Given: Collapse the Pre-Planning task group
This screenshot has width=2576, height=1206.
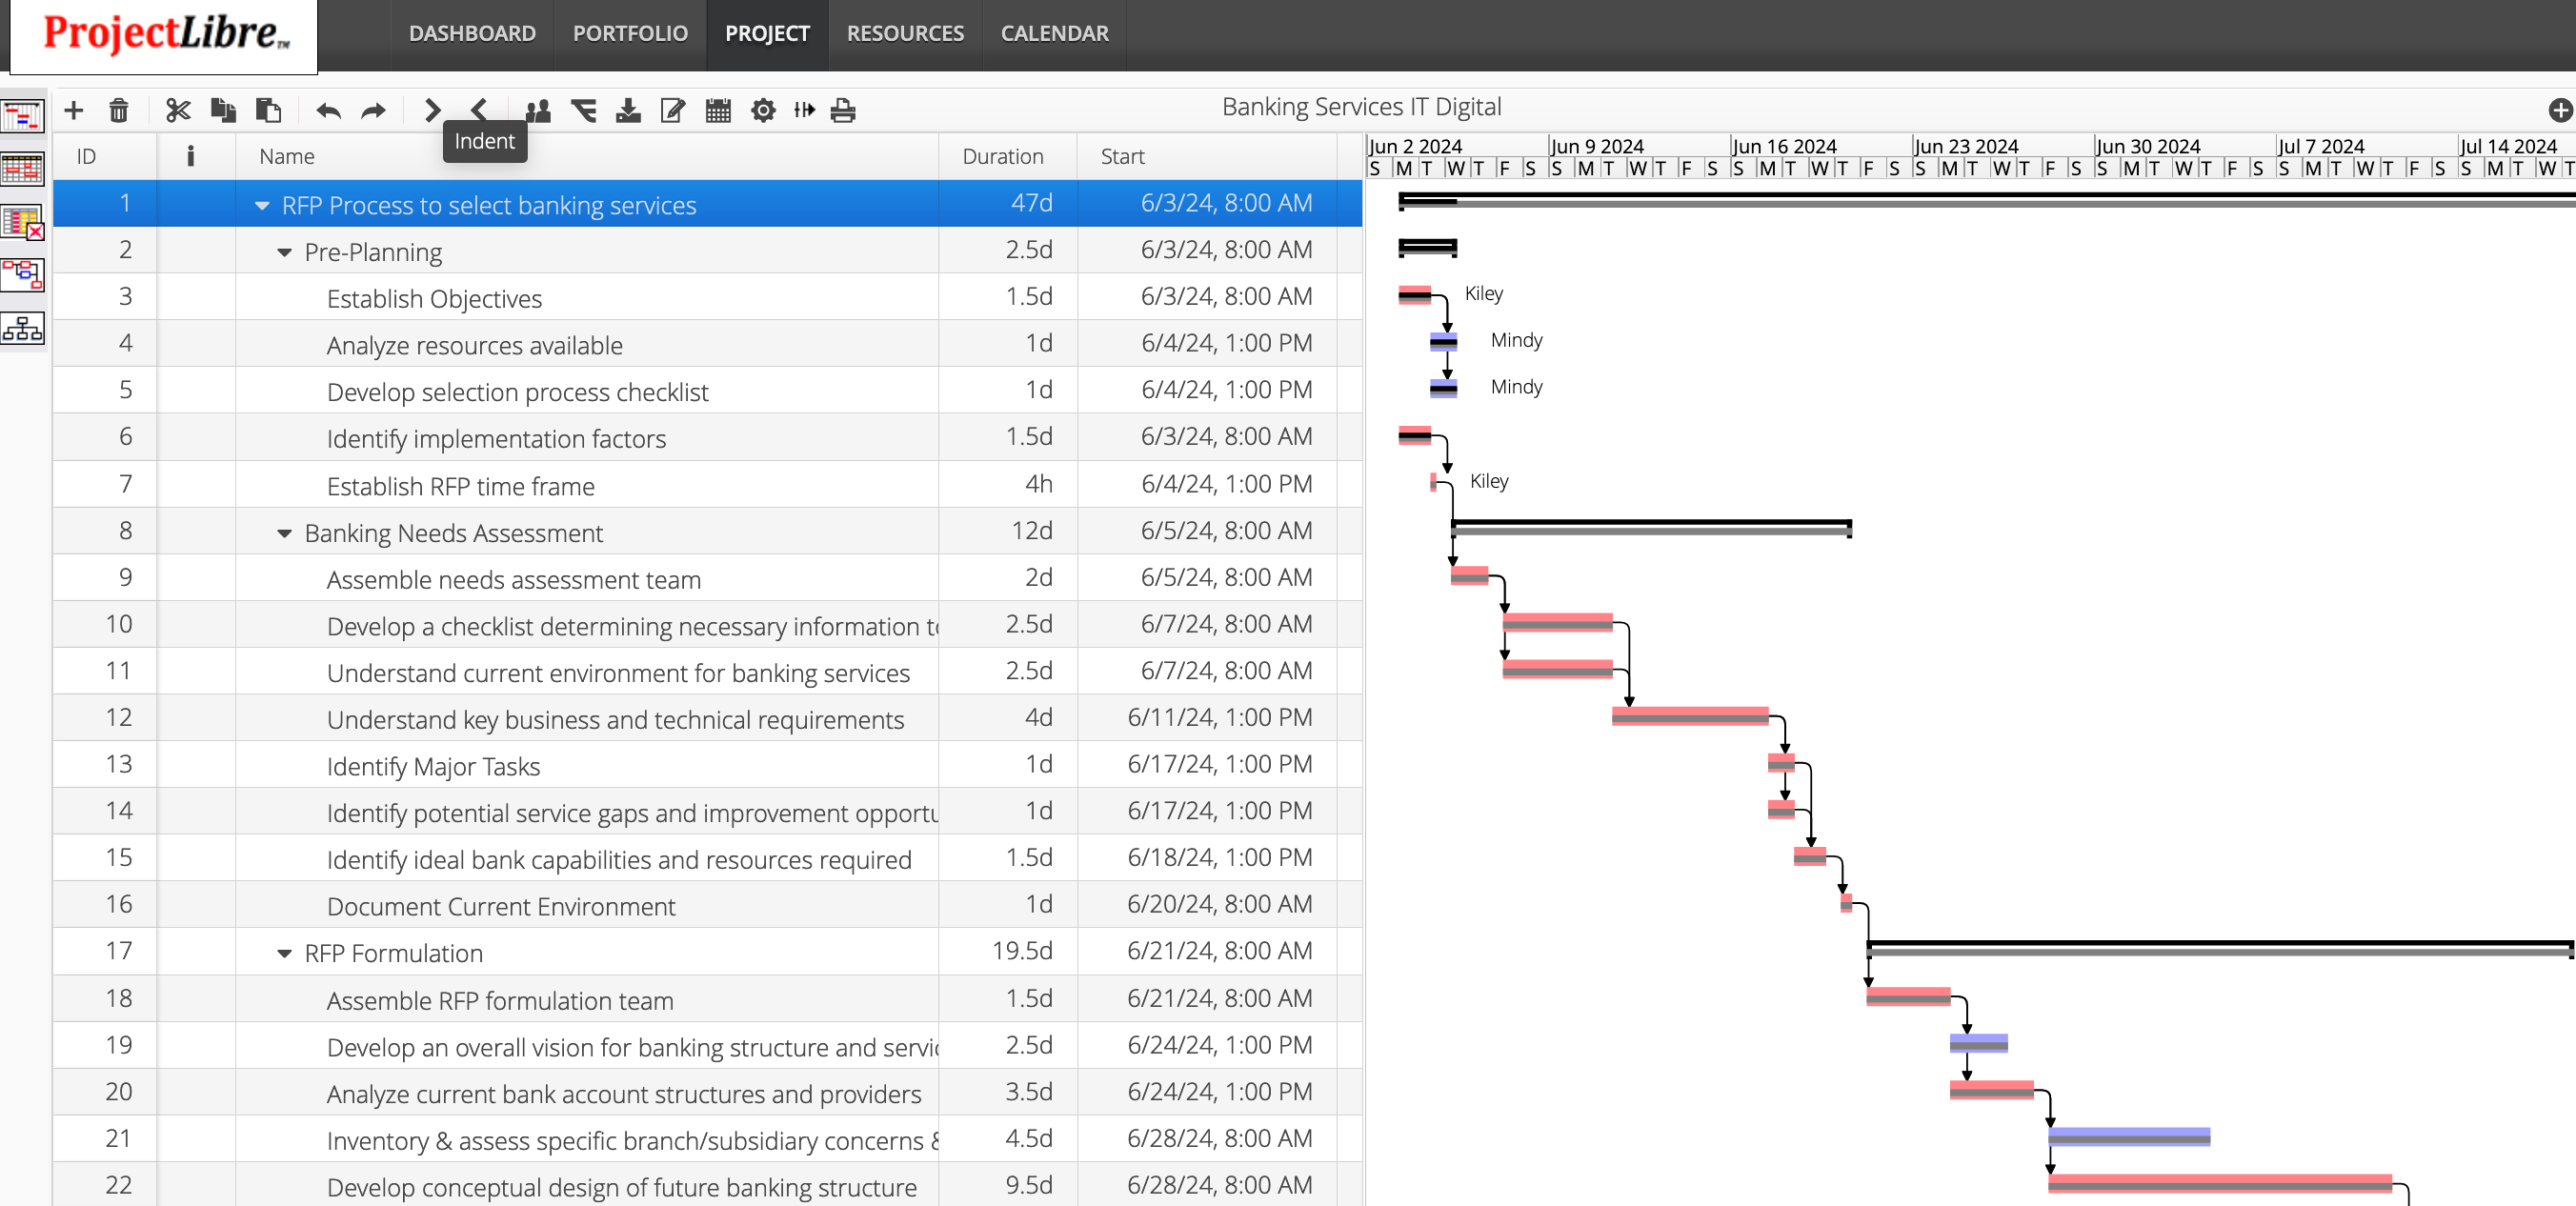Looking at the screenshot, I should [x=283, y=252].
